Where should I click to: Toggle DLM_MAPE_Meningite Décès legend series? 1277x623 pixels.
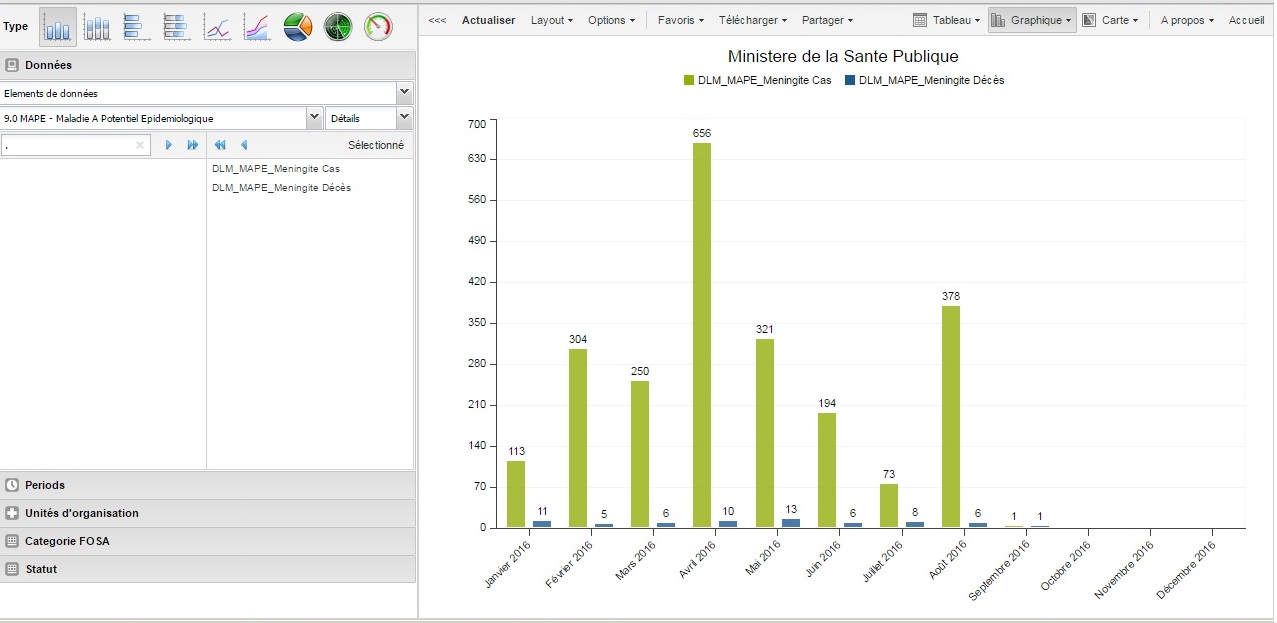click(924, 80)
